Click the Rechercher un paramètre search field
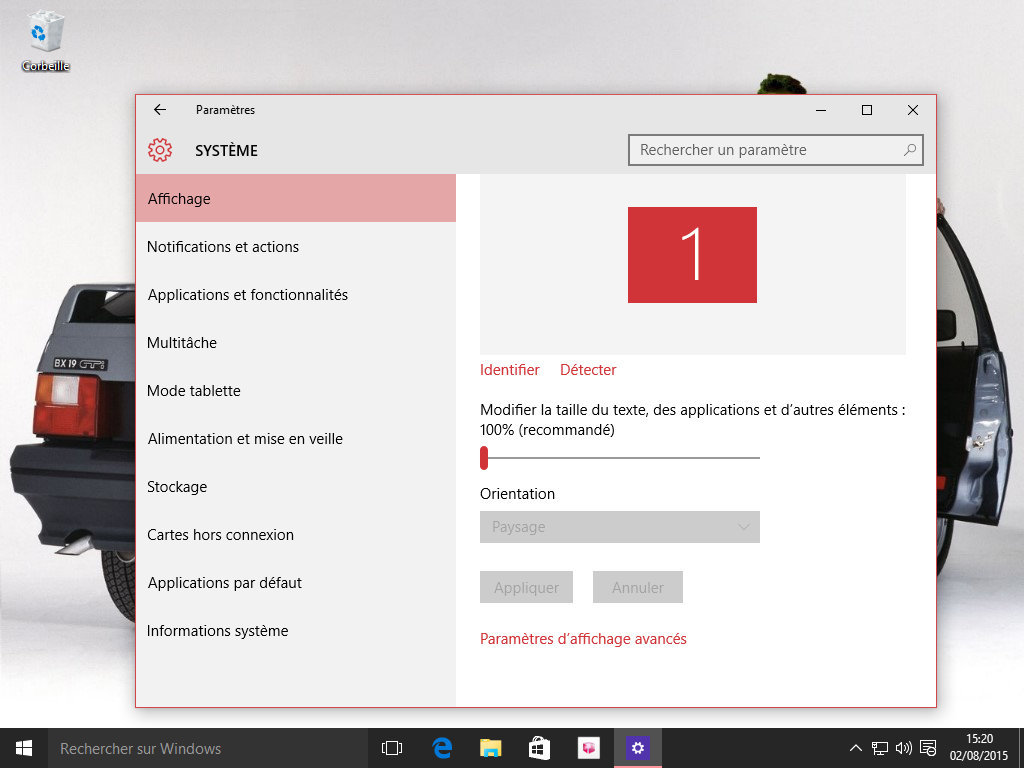Viewport: 1024px width, 768px height. pyautogui.click(x=765, y=150)
